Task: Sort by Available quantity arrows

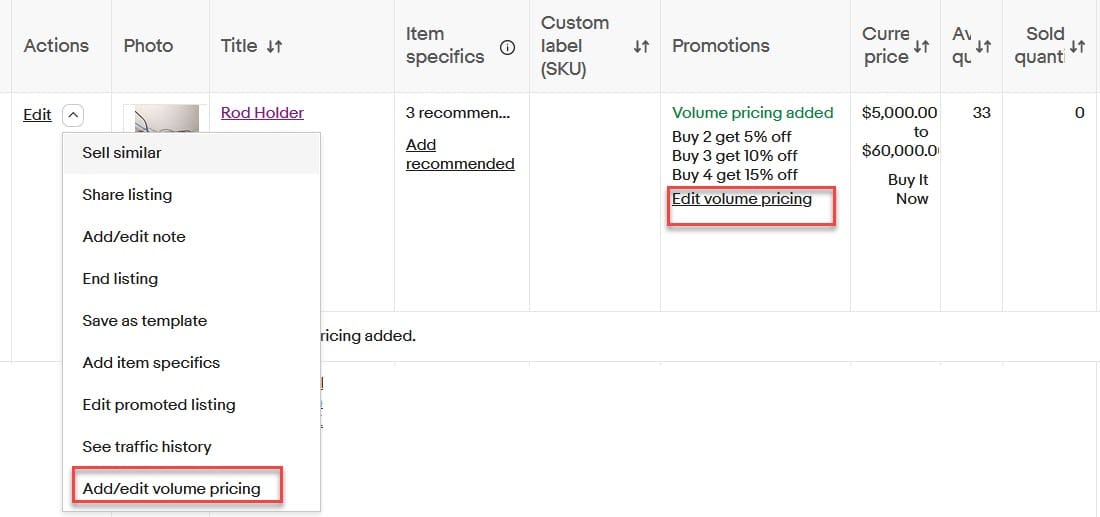Action: pos(983,46)
